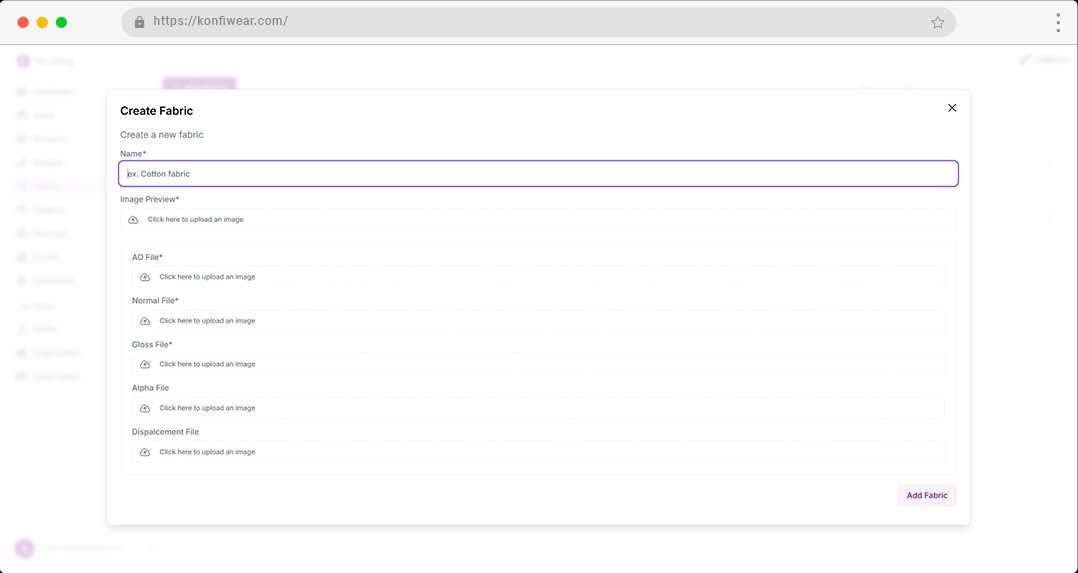View site info via the padlock icon
Image resolution: width=1078 pixels, height=573 pixels.
pyautogui.click(x=139, y=22)
